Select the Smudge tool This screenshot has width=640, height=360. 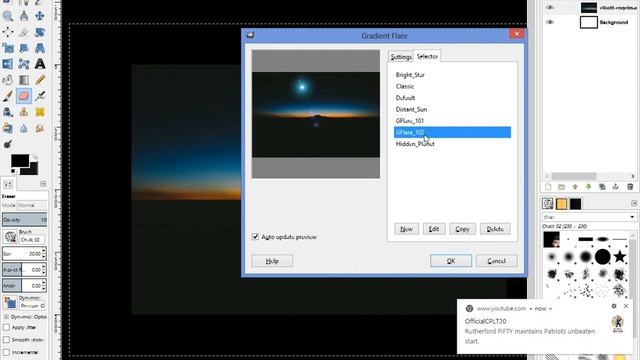tap(40, 128)
